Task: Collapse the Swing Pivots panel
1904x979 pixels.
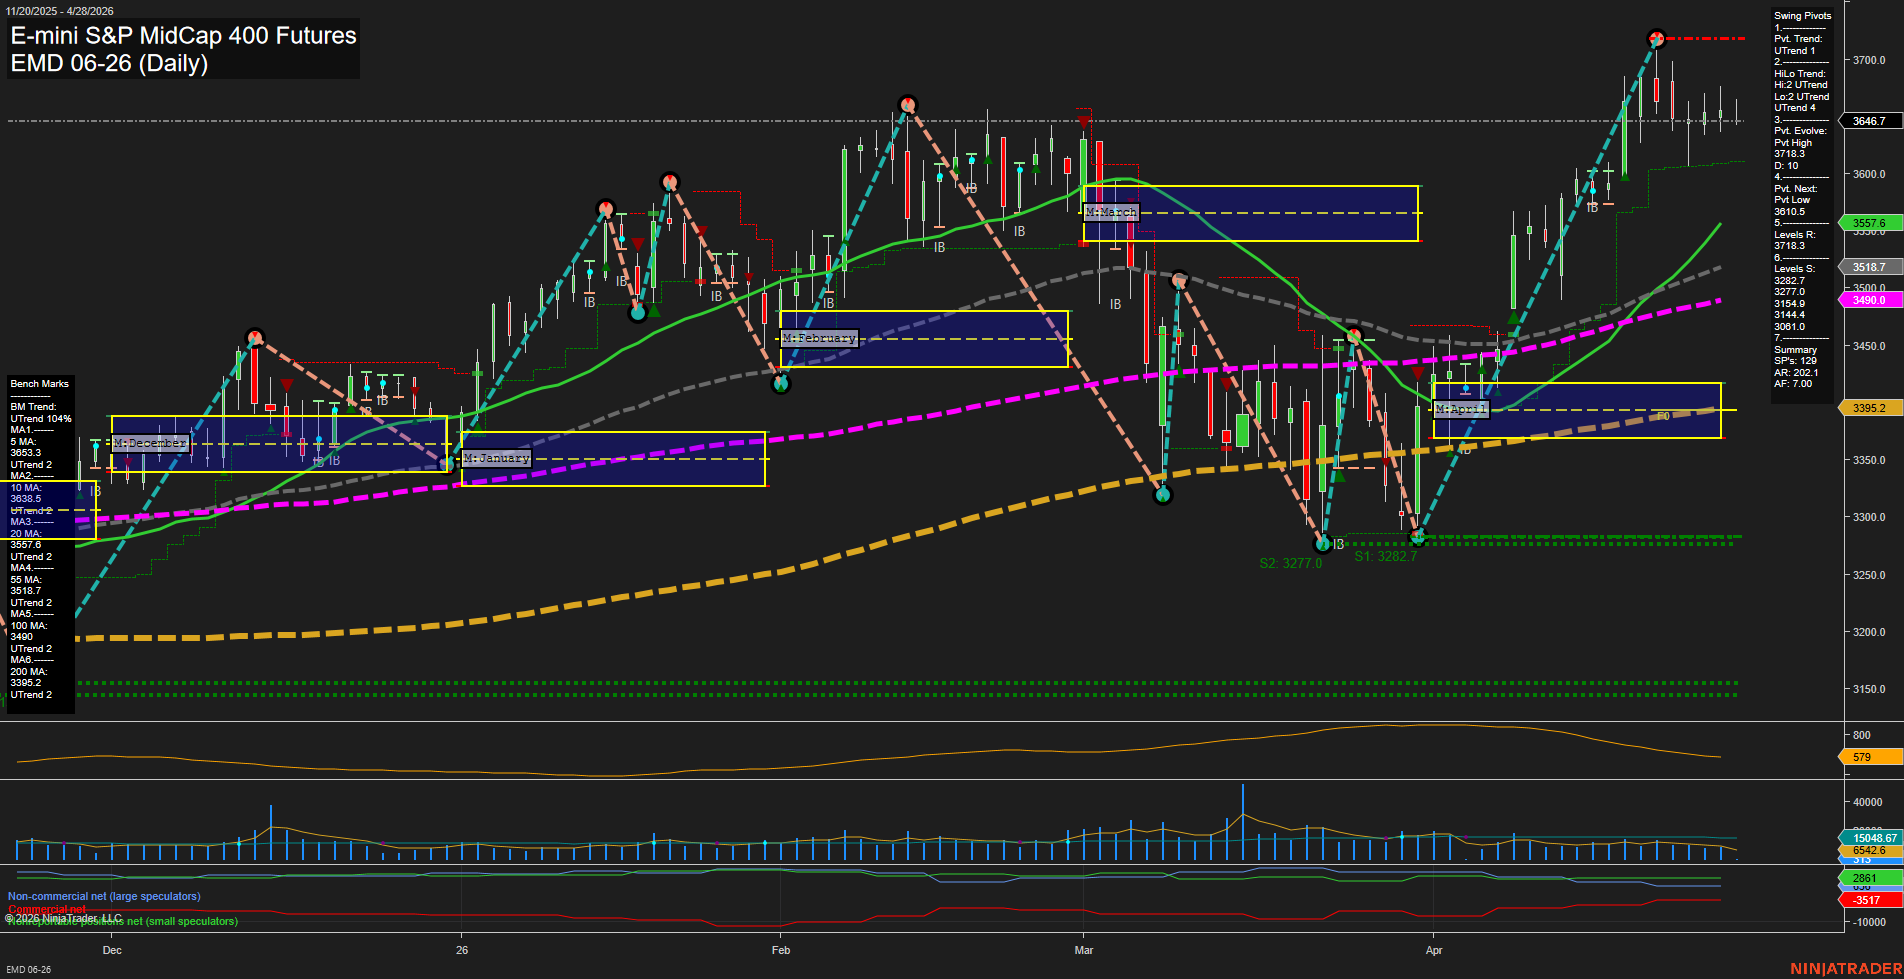Action: click(x=1804, y=15)
